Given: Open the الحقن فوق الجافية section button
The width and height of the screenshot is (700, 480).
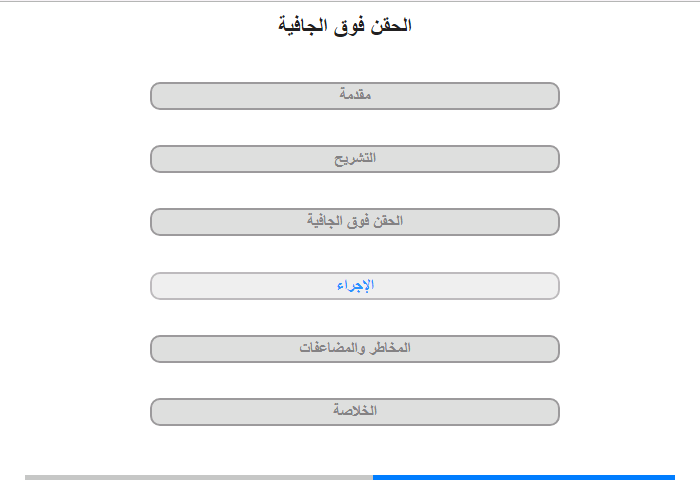Looking at the screenshot, I should (x=355, y=222).
